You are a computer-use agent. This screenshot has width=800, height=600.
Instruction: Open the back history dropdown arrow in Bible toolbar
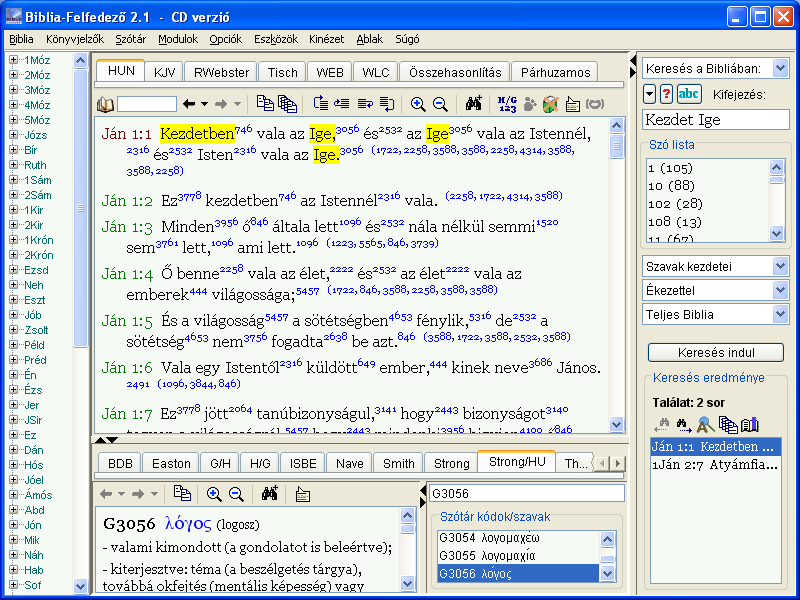pos(205,104)
